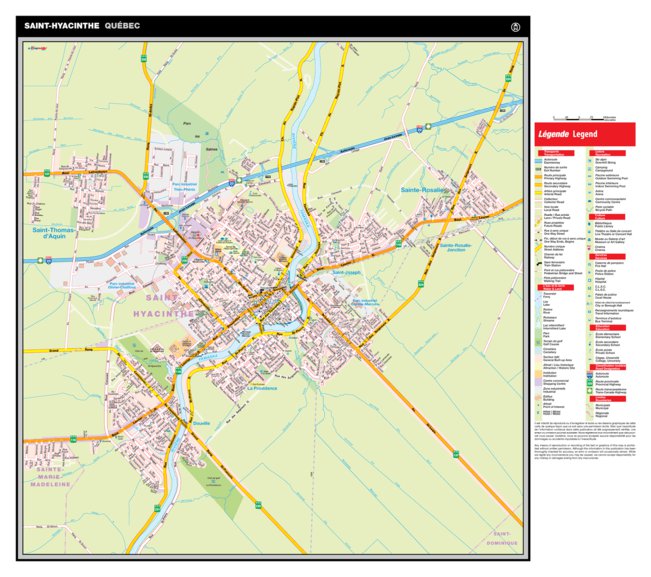Click the 'Police Station' legend text
This screenshot has height=577, width=651.
pyautogui.click(x=604, y=274)
